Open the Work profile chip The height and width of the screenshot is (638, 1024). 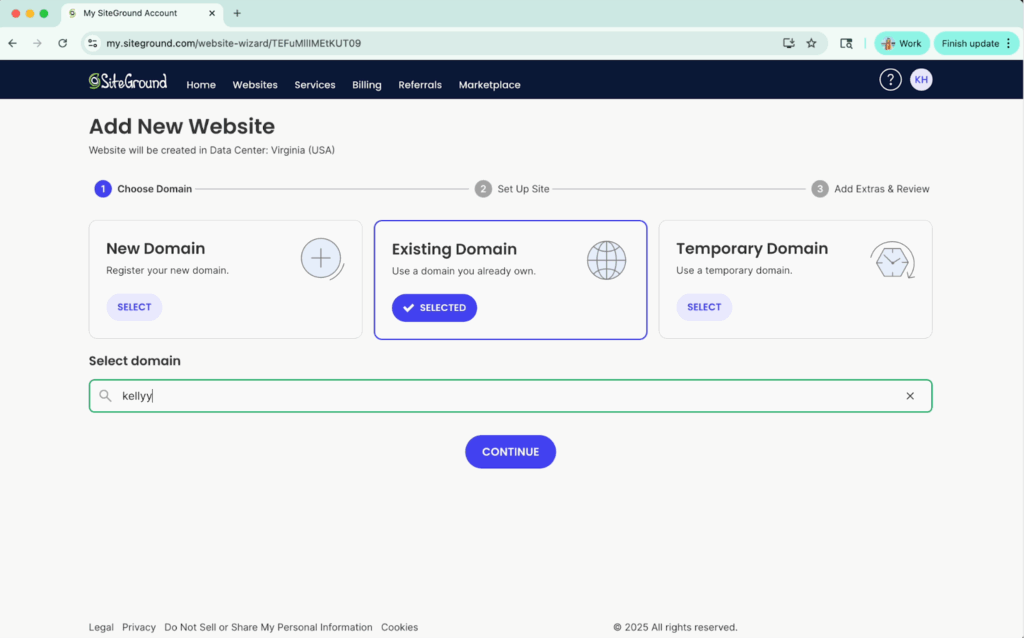[901, 43]
